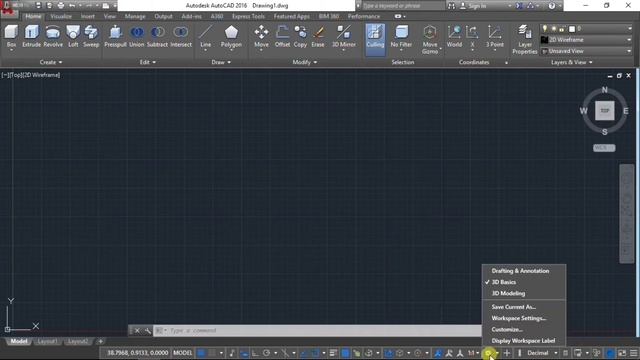Open the 3D Mirror tool
Screen dimensions: 640x360
click(x=344, y=37)
